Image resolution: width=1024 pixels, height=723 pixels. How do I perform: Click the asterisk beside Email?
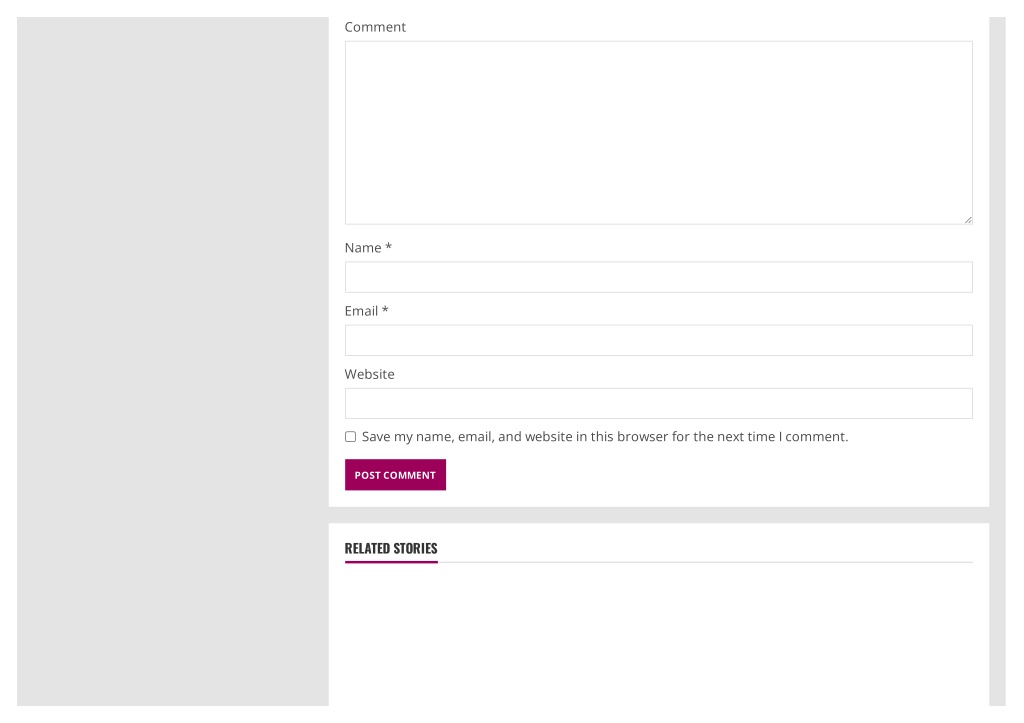pyautogui.click(x=385, y=310)
